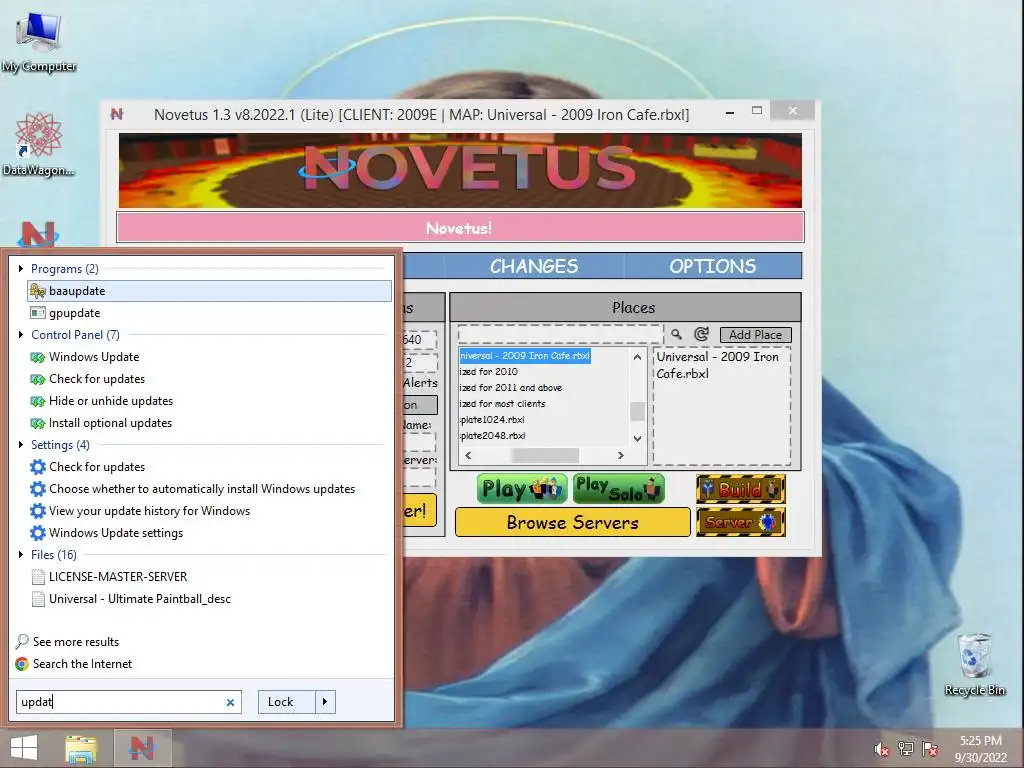Switch to the CHANGES tab in Novetus
This screenshot has height=768, width=1024.
(x=534, y=266)
